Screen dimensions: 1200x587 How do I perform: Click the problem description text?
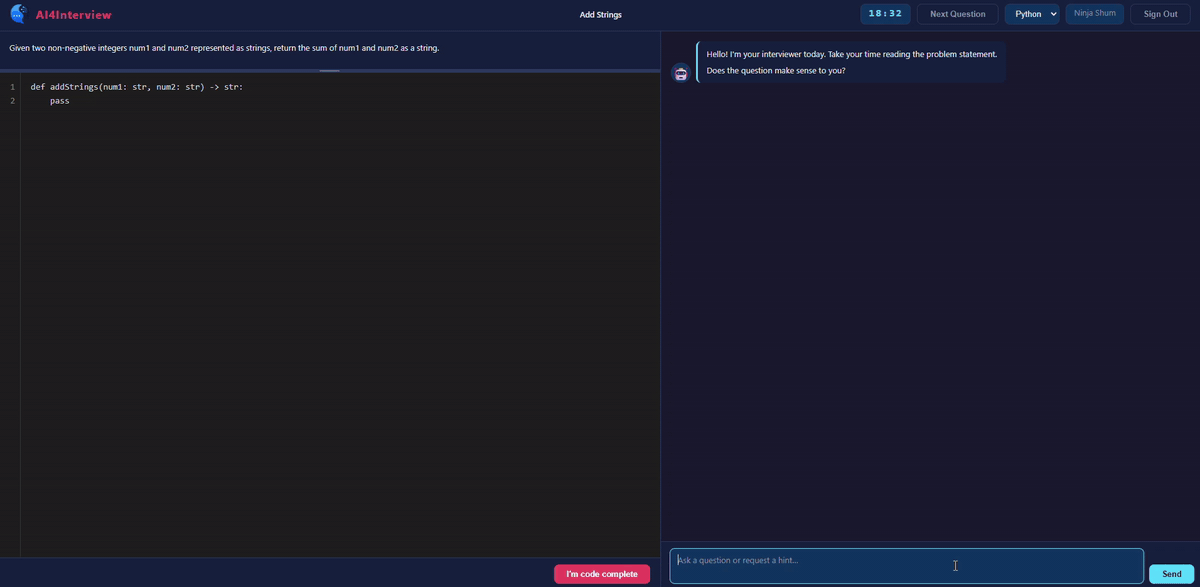click(x=224, y=48)
